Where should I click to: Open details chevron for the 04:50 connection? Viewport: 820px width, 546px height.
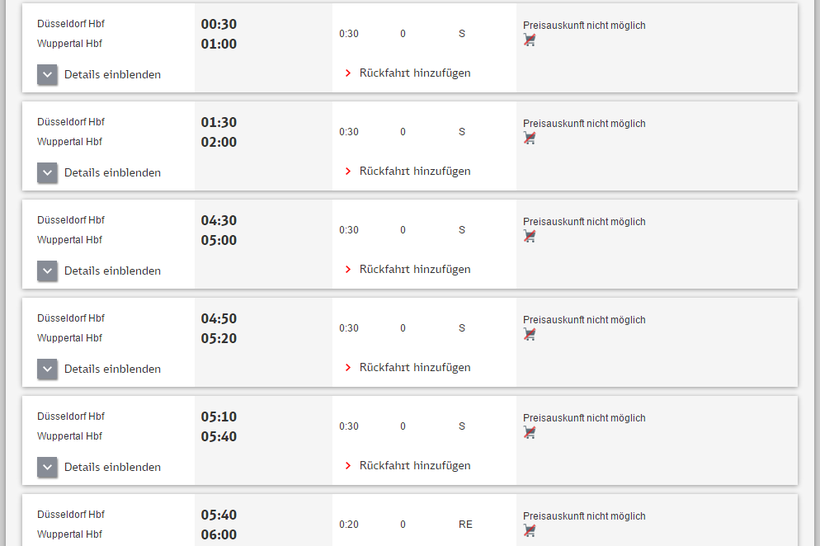pos(47,368)
